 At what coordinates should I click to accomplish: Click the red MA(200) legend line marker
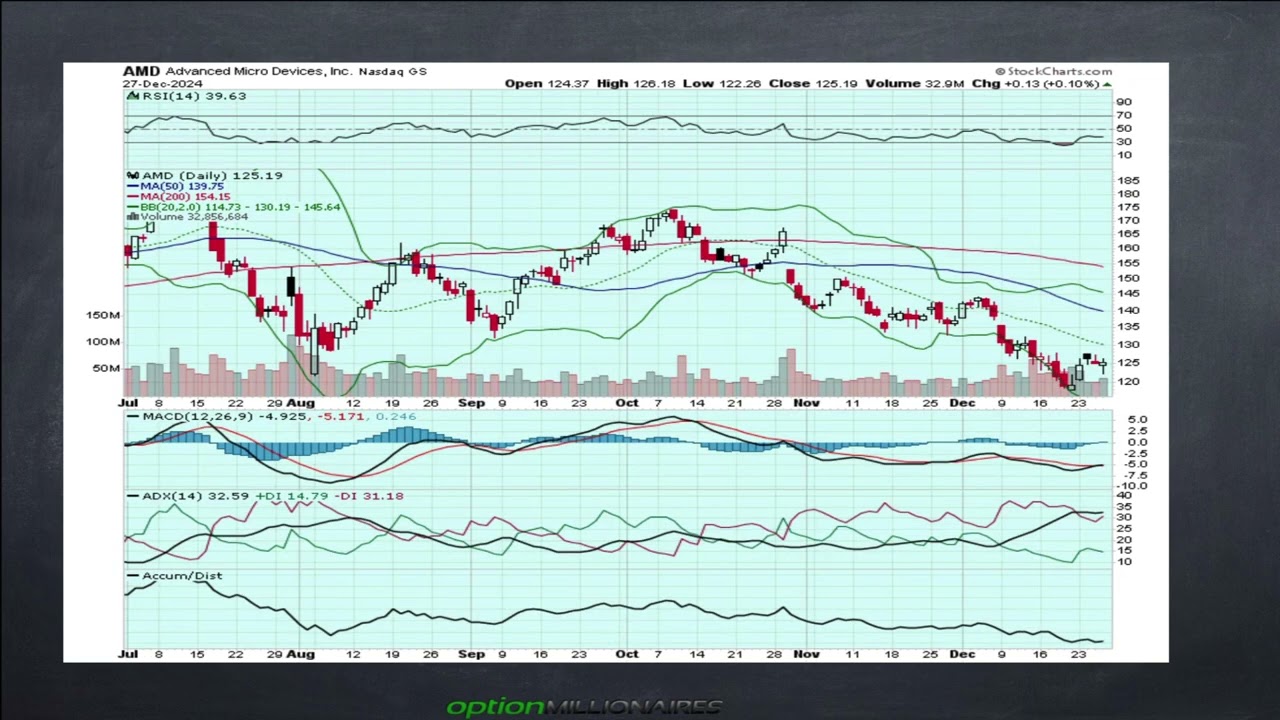pyautogui.click(x=133, y=197)
